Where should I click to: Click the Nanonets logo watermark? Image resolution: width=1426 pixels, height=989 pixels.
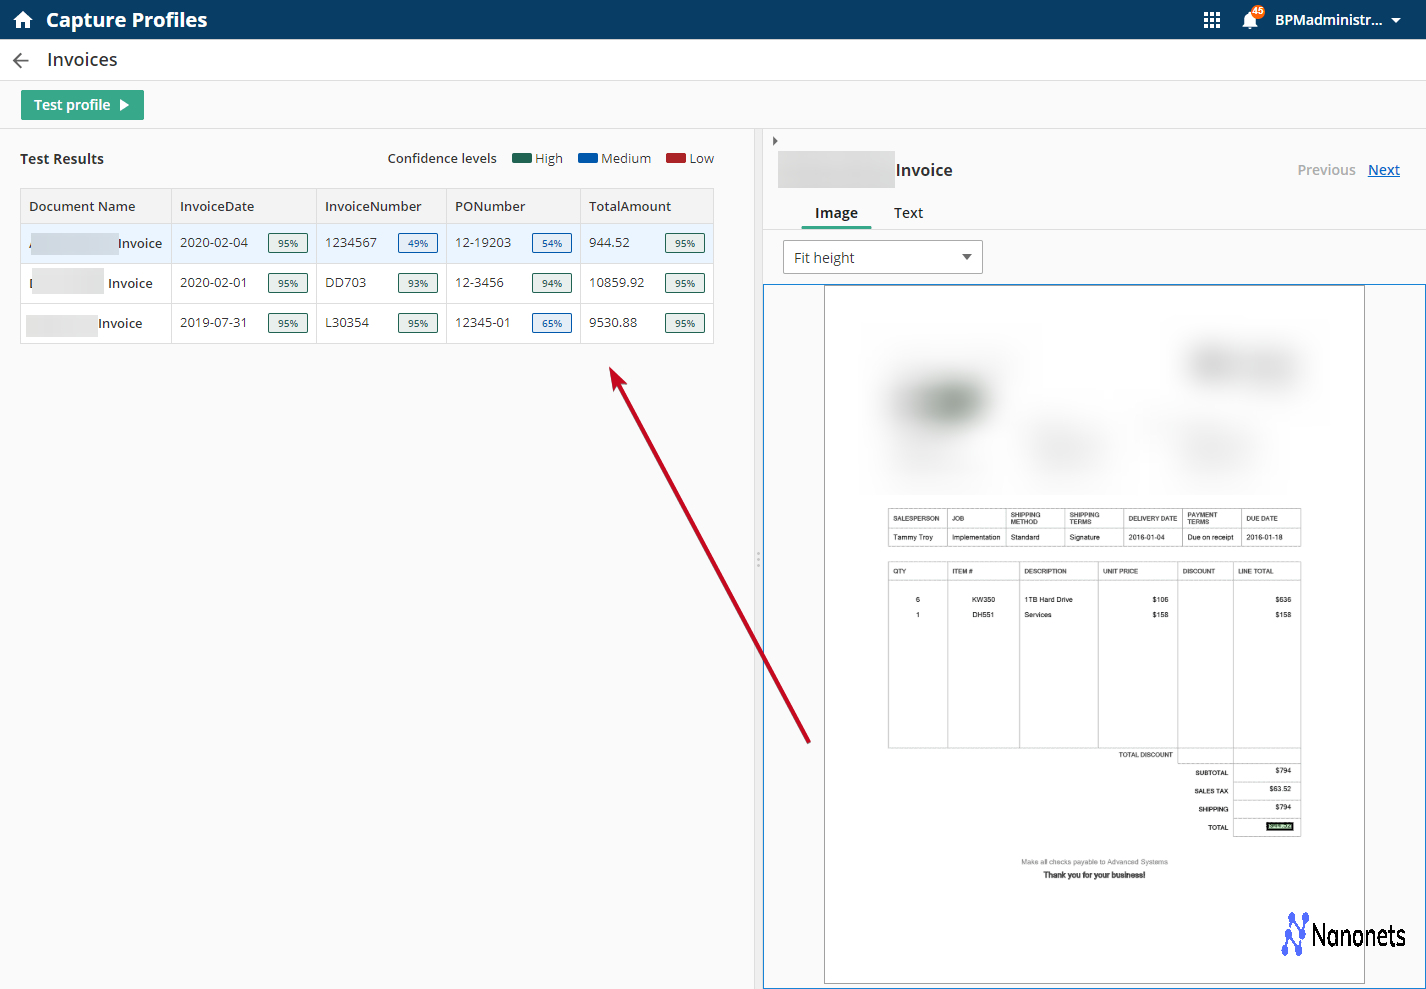tap(1341, 934)
